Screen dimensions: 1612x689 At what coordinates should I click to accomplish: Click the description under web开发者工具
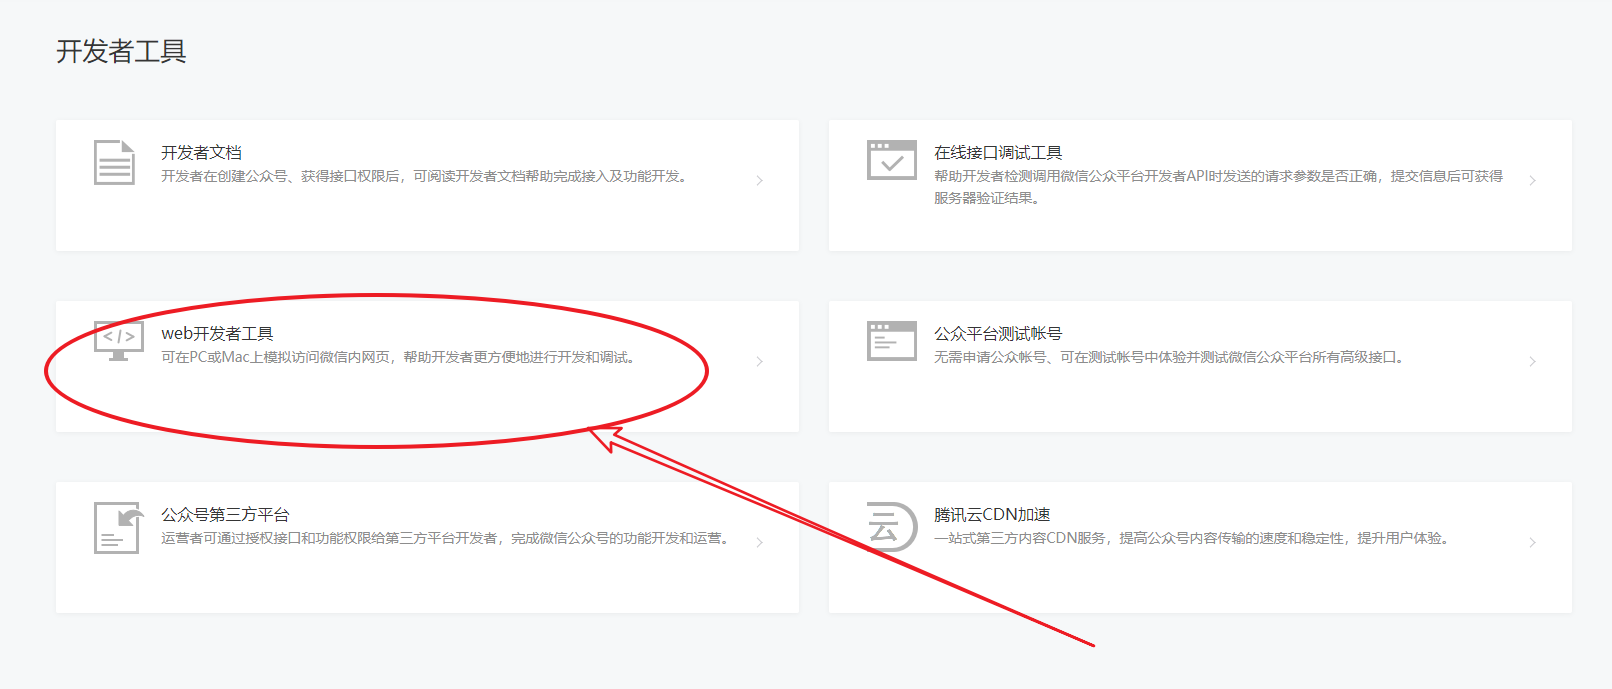(399, 357)
